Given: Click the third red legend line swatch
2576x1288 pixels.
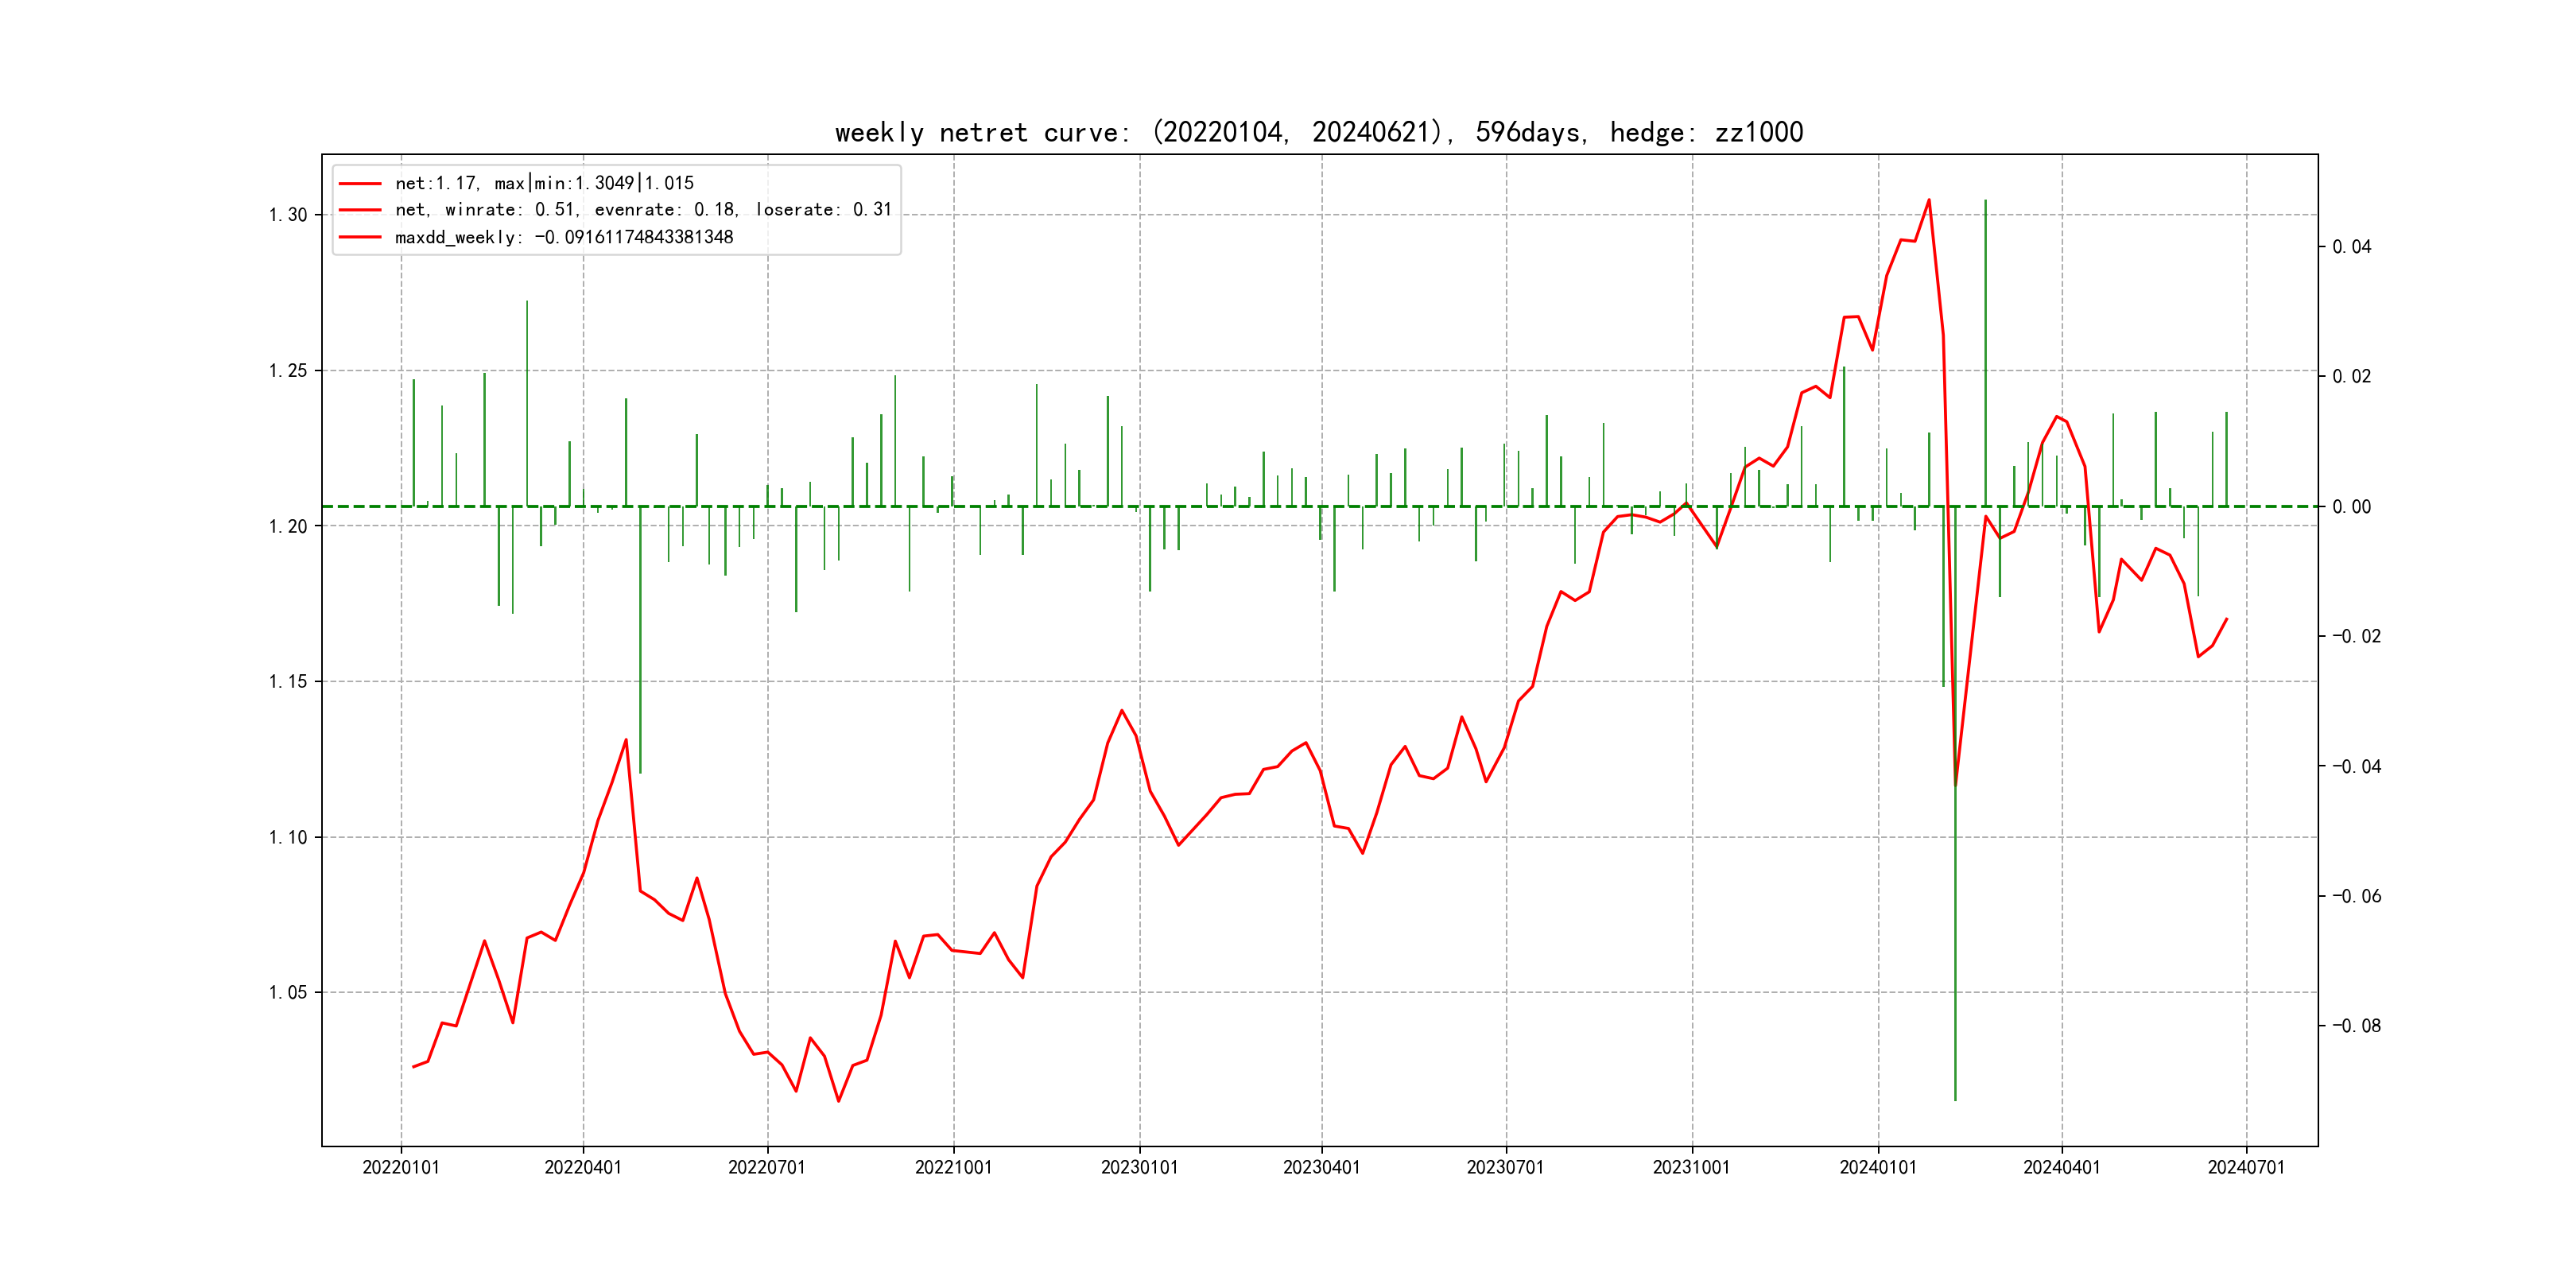Looking at the screenshot, I should [x=360, y=238].
